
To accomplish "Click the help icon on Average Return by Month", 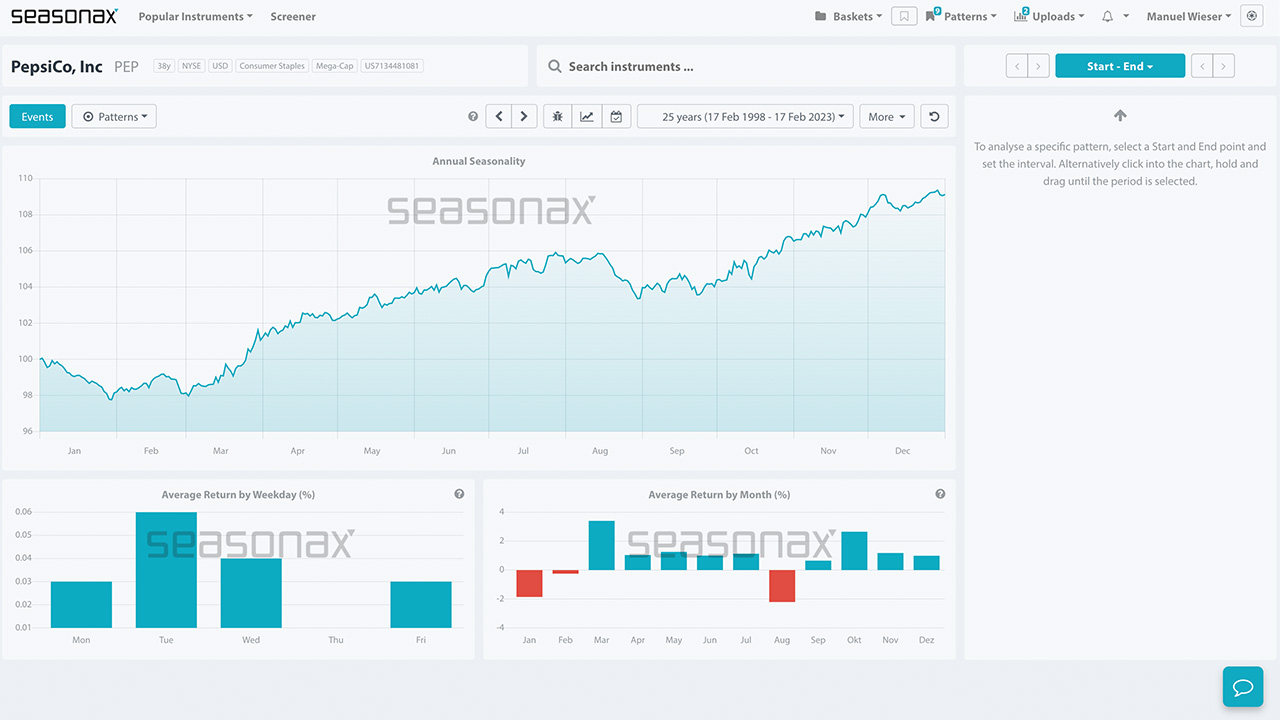I will (939, 493).
